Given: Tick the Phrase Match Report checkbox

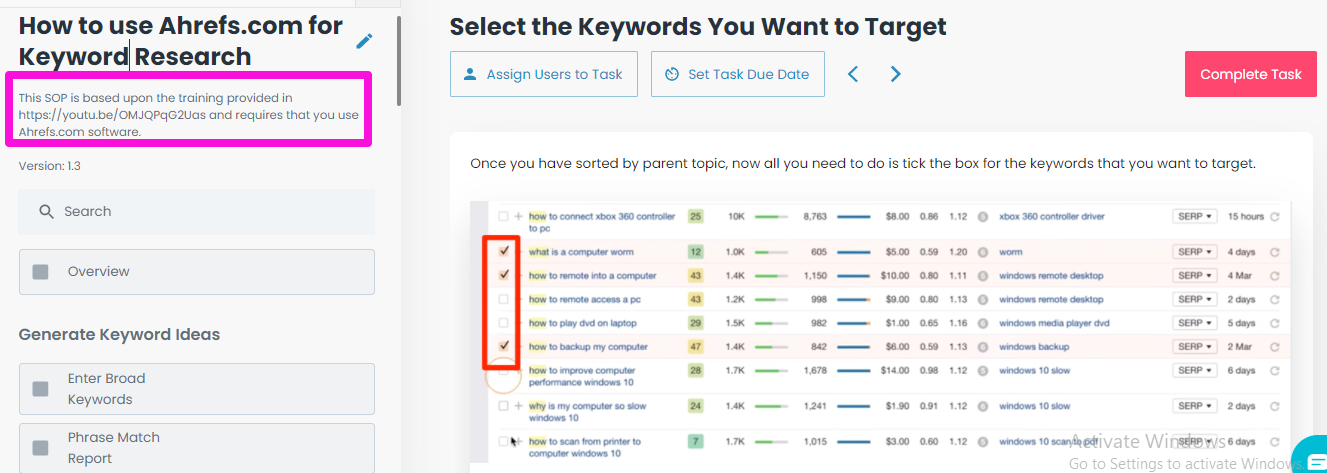Looking at the screenshot, I should (x=41, y=448).
